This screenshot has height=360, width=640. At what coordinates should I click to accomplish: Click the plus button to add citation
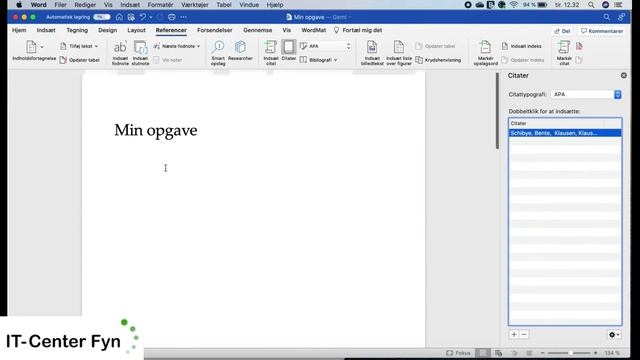click(514, 335)
